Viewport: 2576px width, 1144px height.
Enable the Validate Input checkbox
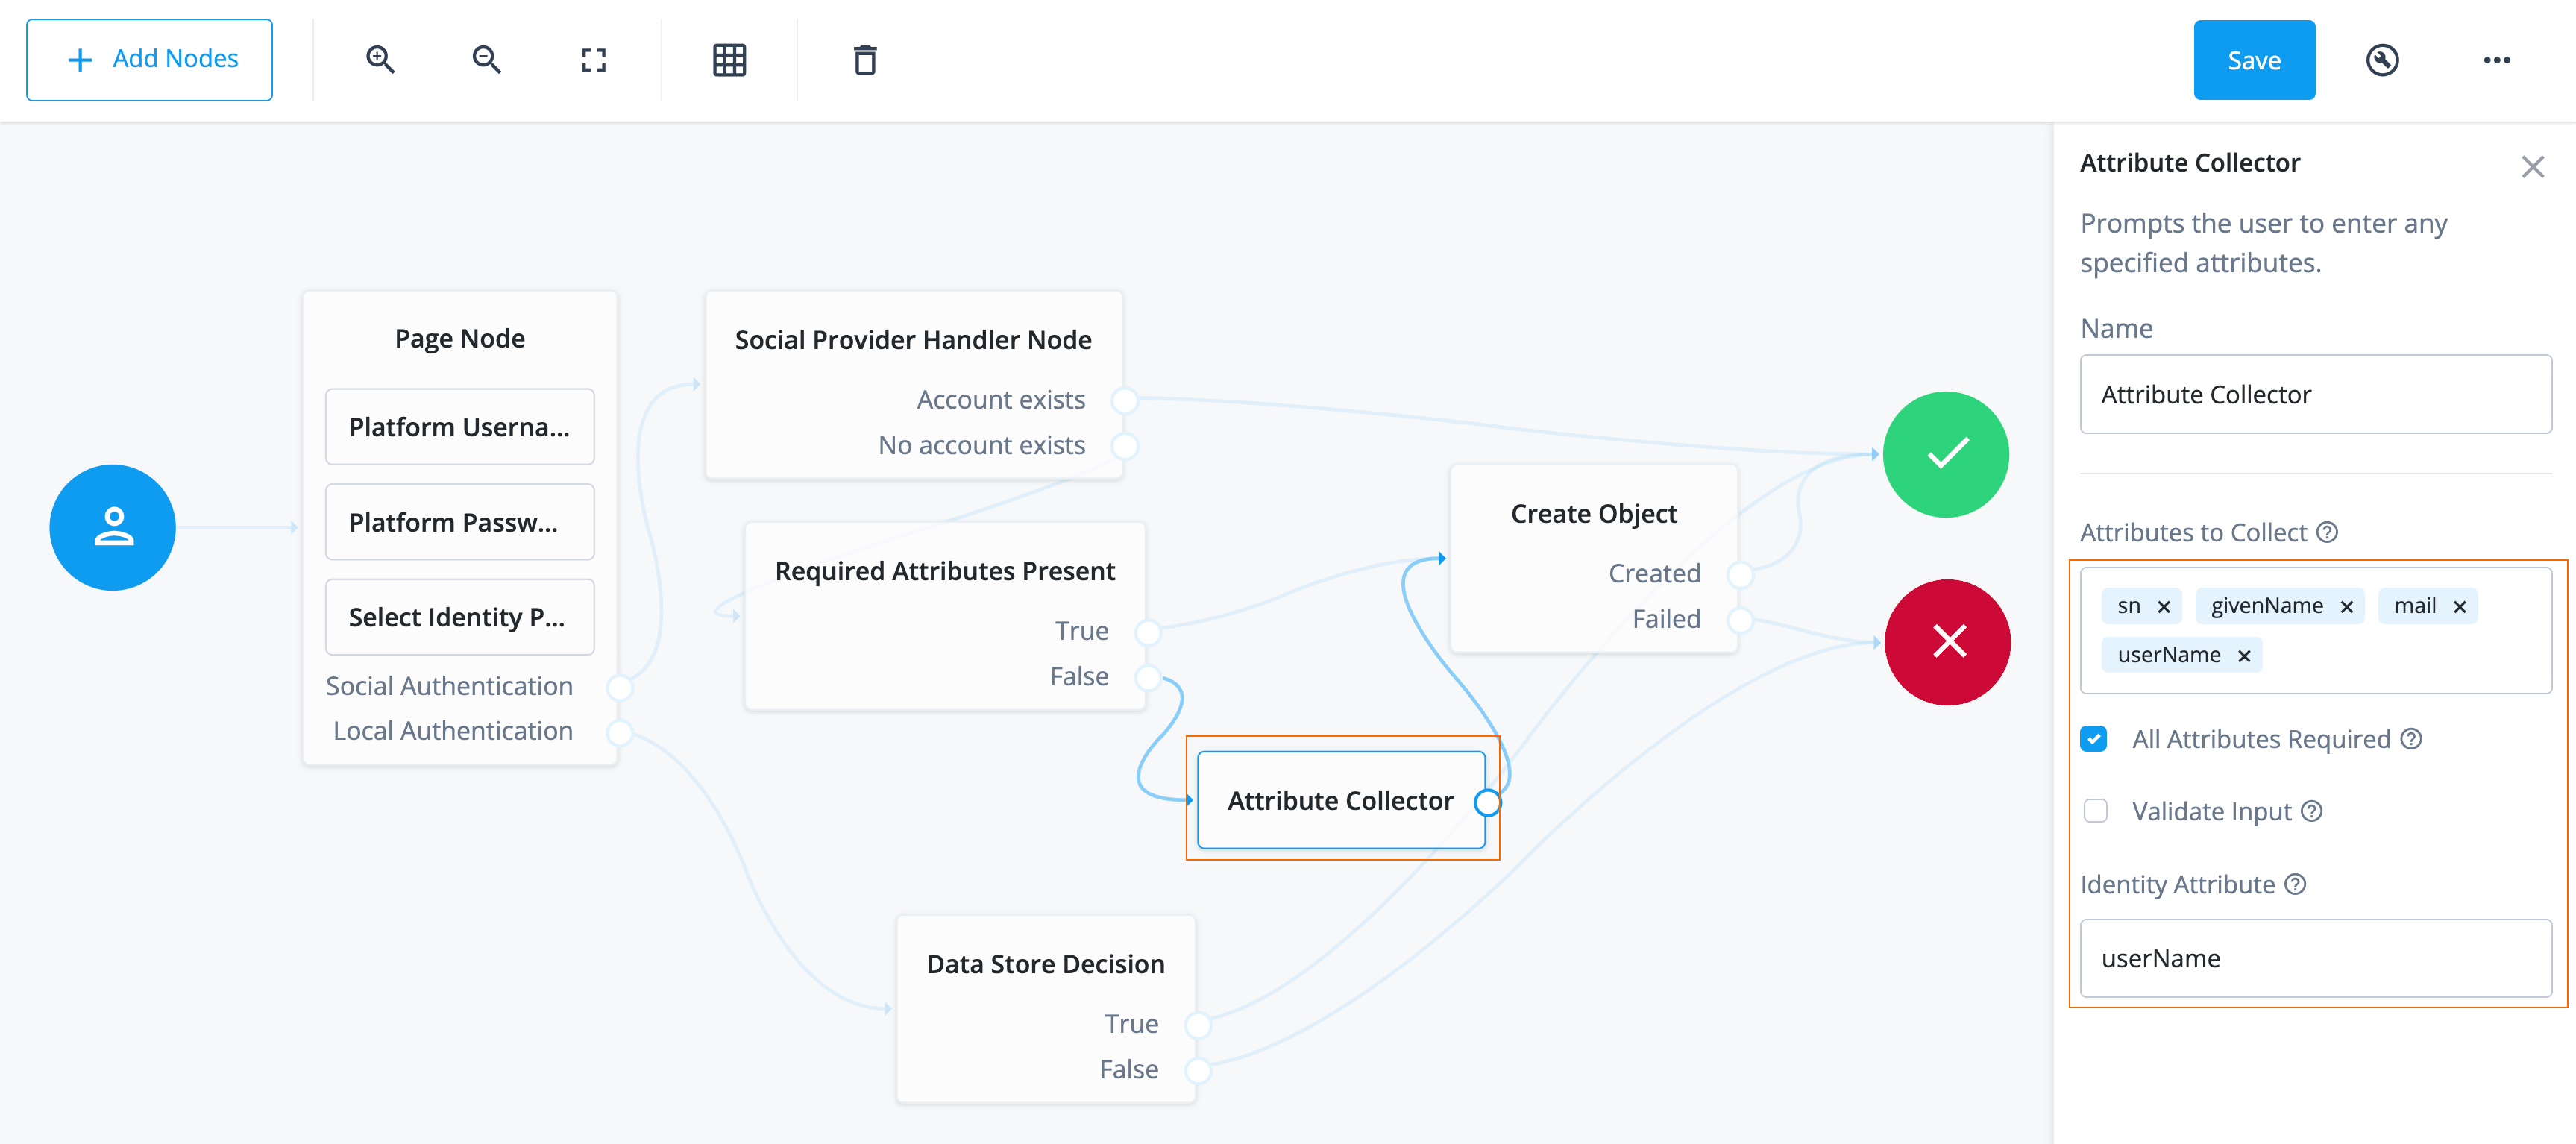2095,811
